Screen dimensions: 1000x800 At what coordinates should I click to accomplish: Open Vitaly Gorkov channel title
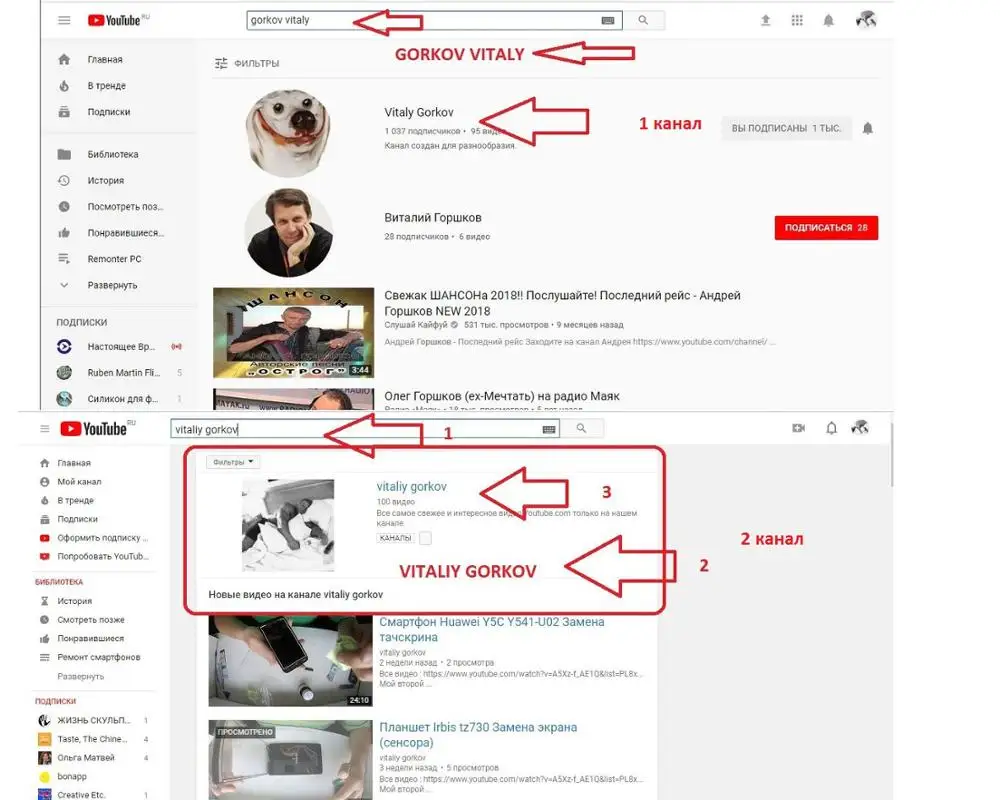tap(419, 112)
